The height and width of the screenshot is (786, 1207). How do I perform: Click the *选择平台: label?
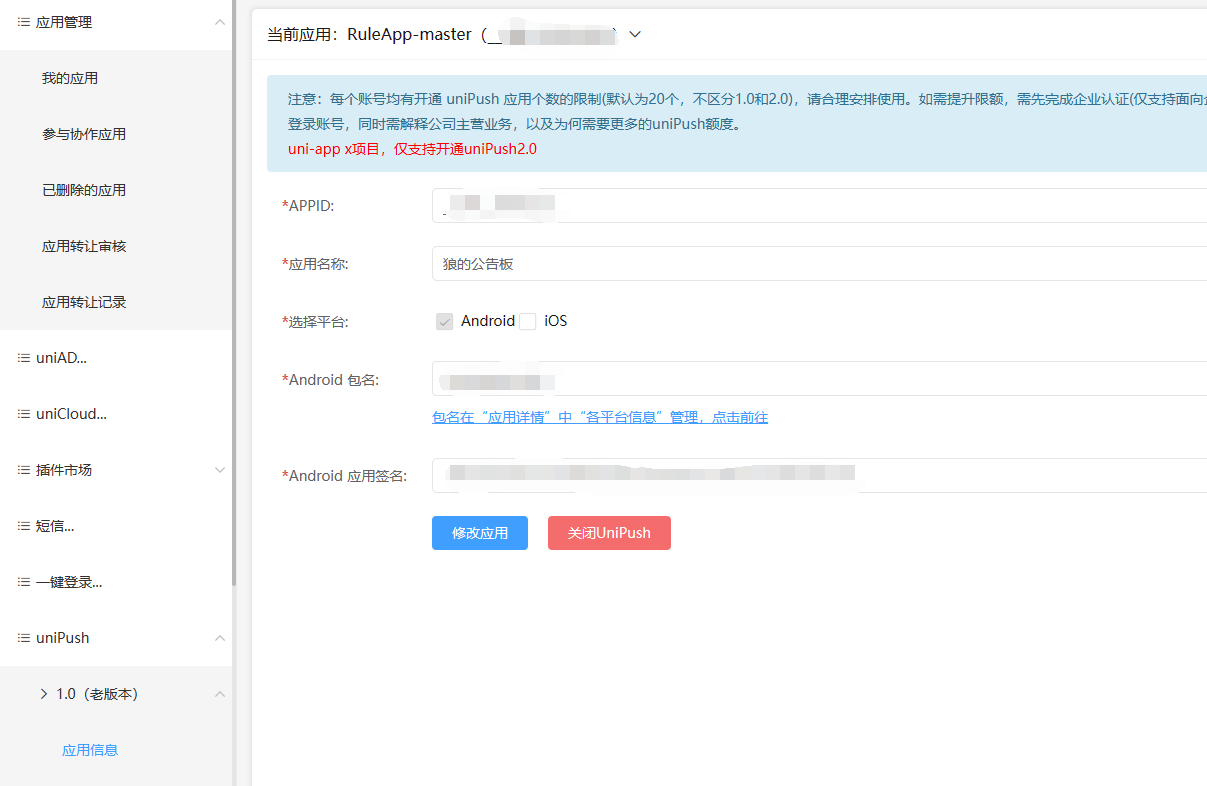coord(315,322)
